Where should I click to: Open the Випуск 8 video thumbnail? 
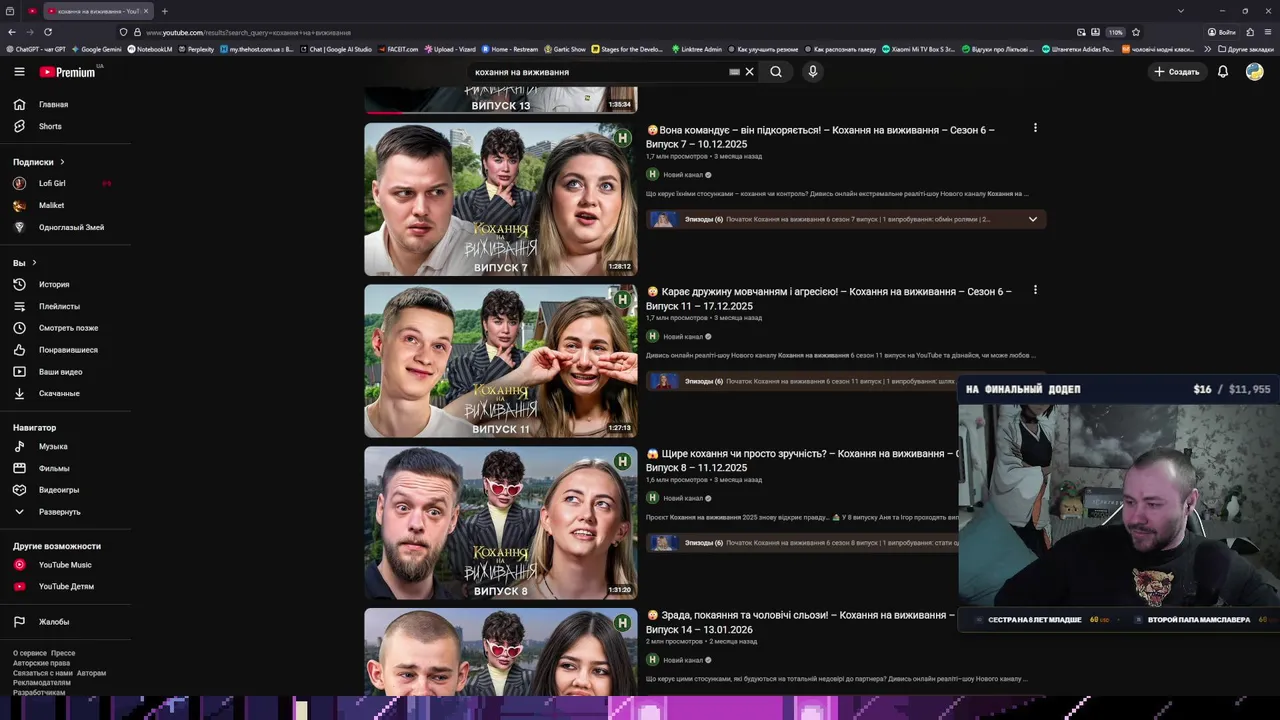(501, 523)
